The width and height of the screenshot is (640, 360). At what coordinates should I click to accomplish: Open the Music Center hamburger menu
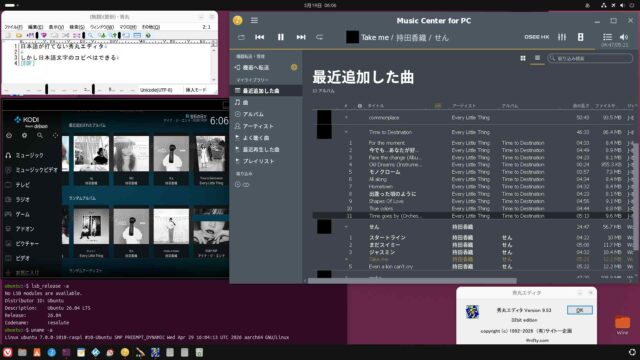254,20
